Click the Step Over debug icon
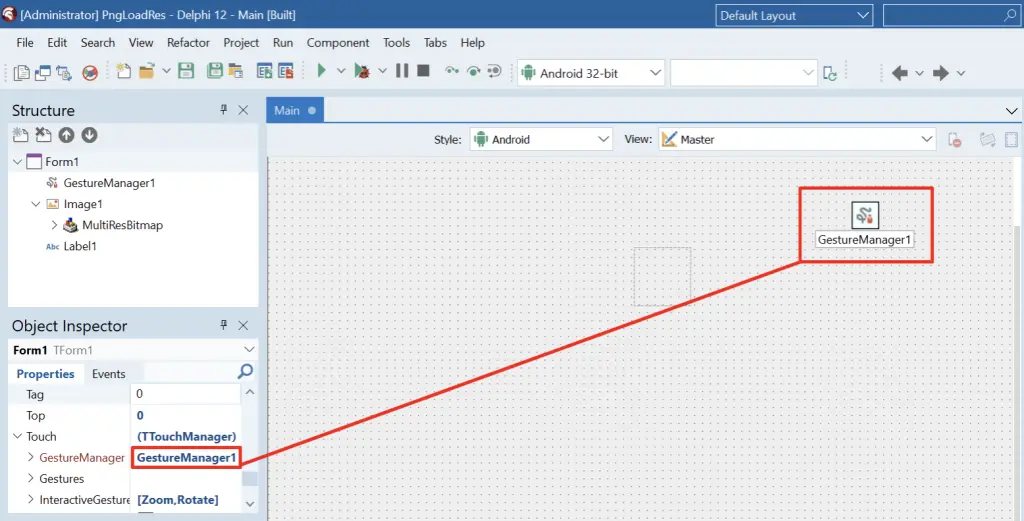This screenshot has height=521, width=1024. click(x=473, y=71)
